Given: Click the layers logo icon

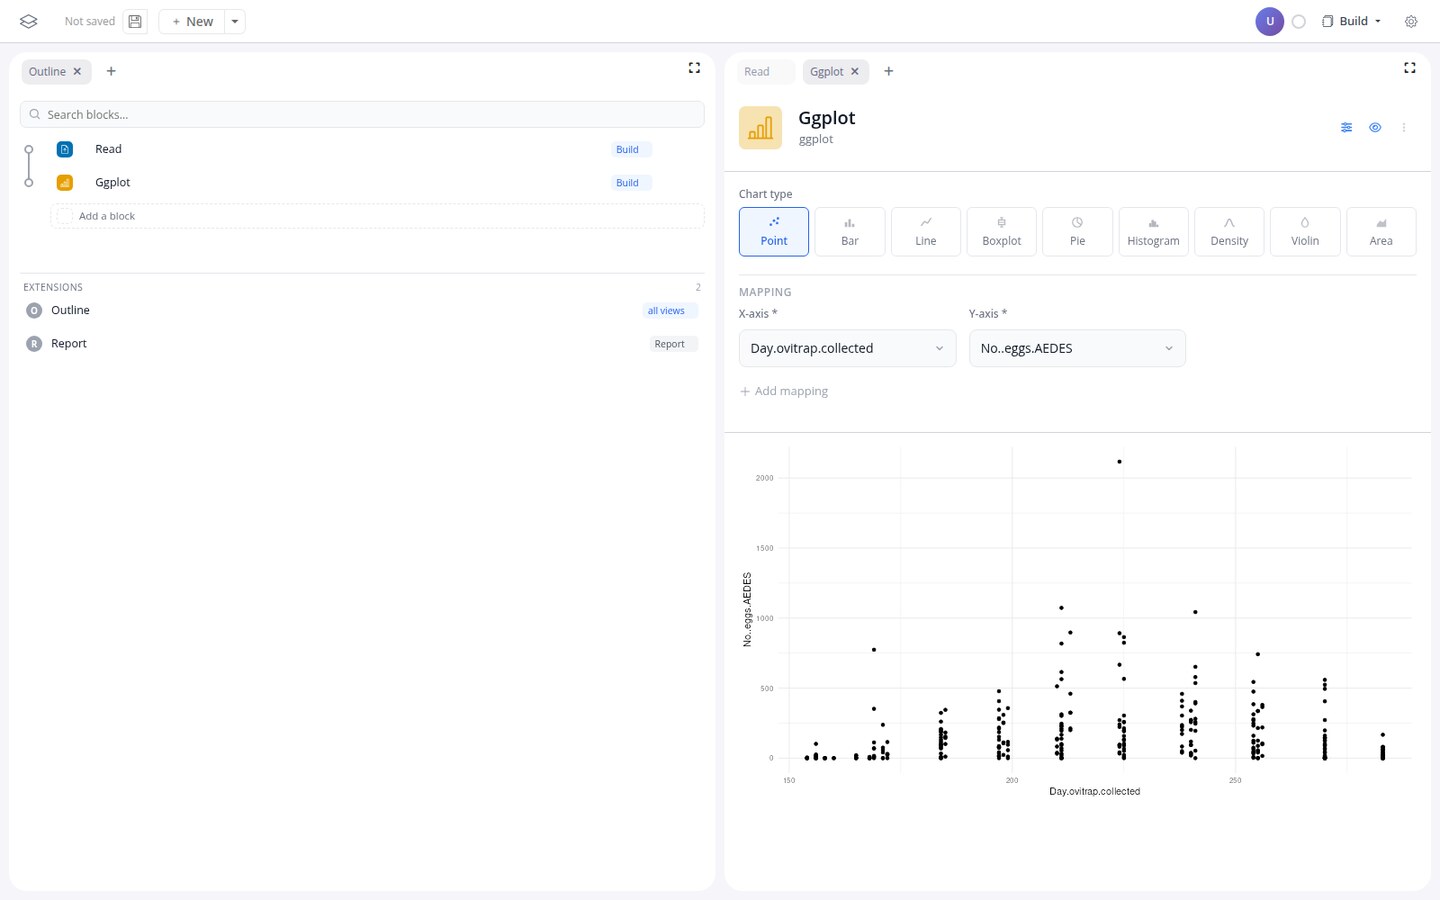Looking at the screenshot, I should [28, 21].
